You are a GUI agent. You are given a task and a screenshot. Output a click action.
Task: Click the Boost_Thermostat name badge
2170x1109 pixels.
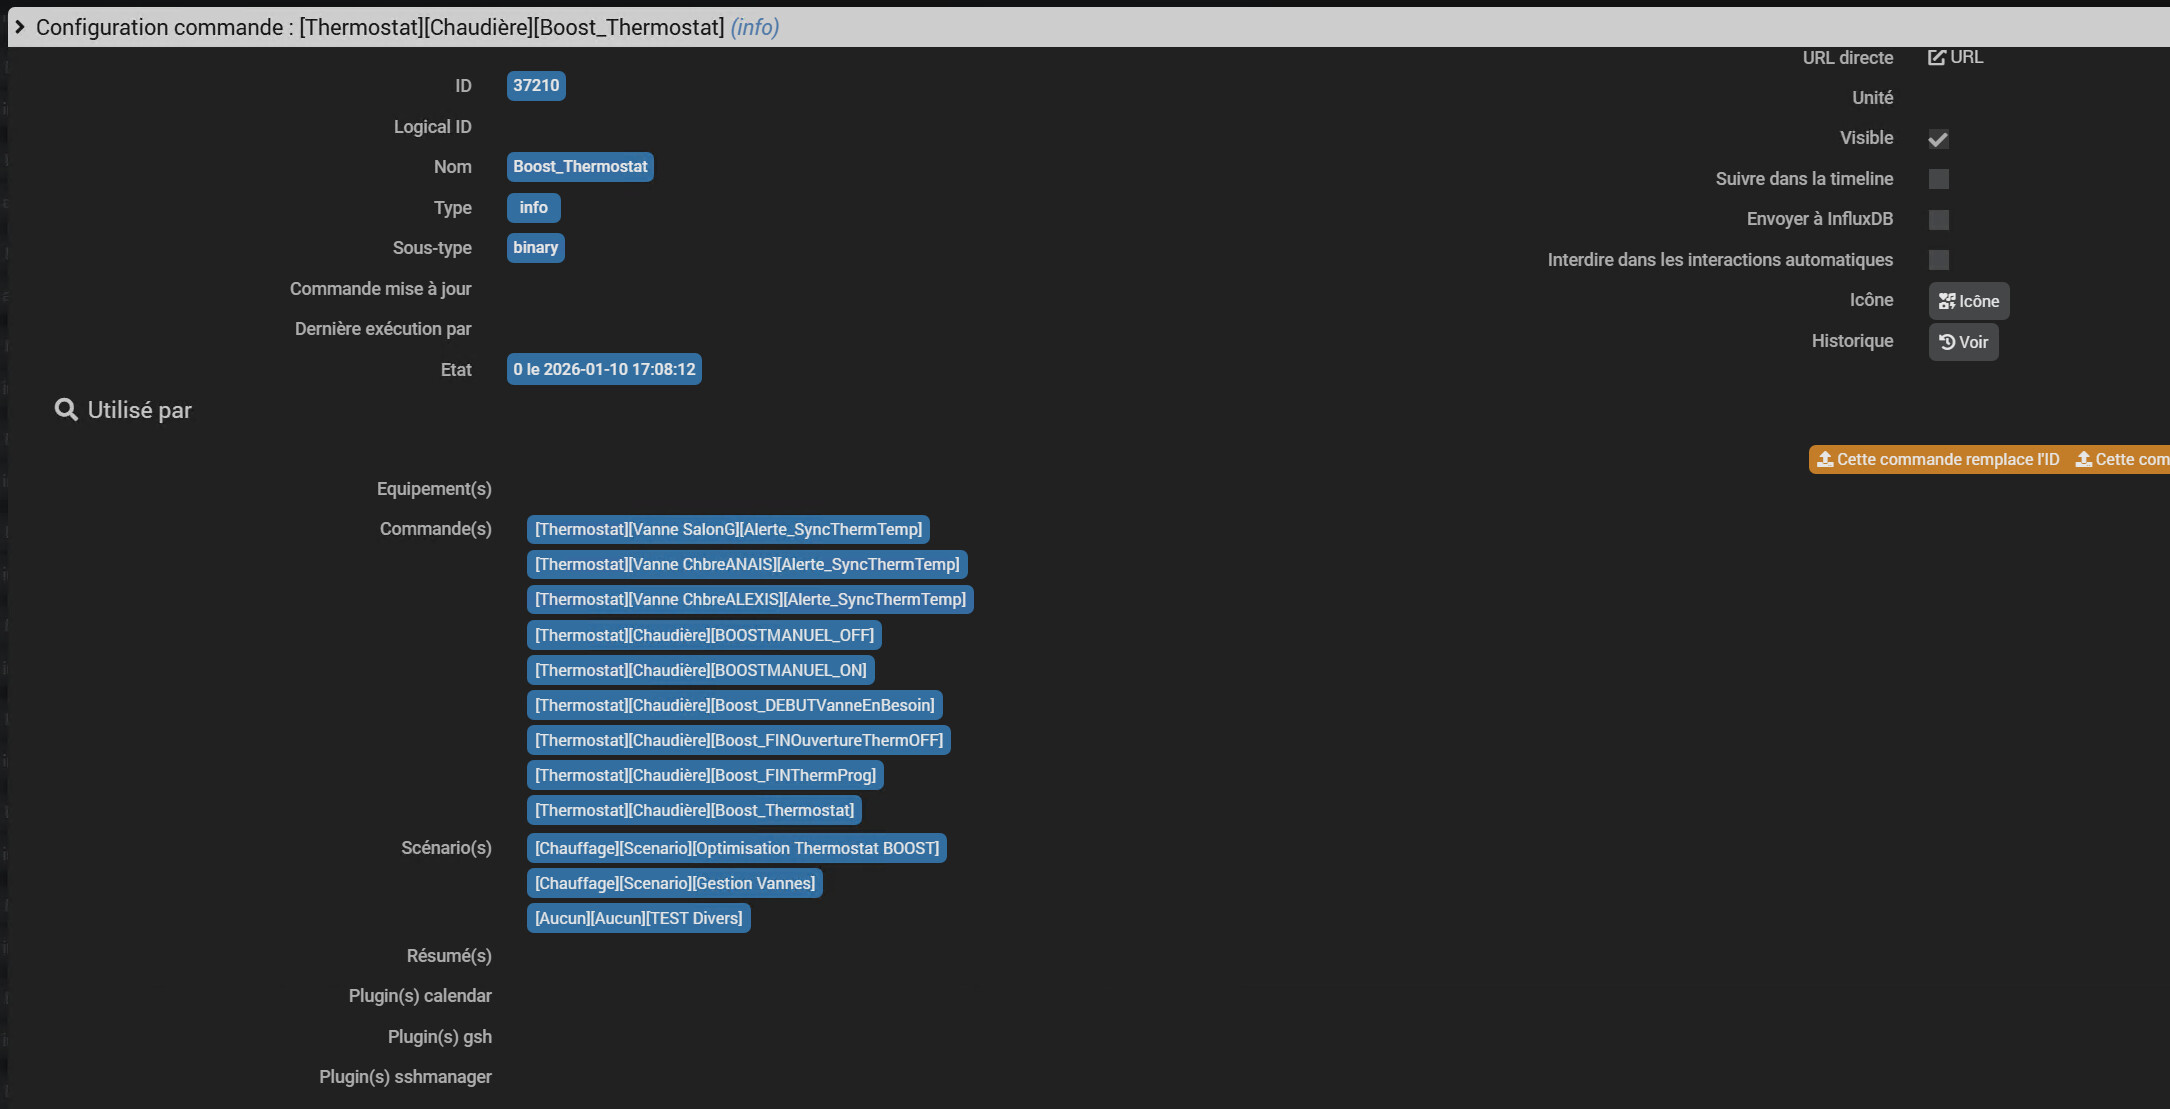point(580,167)
